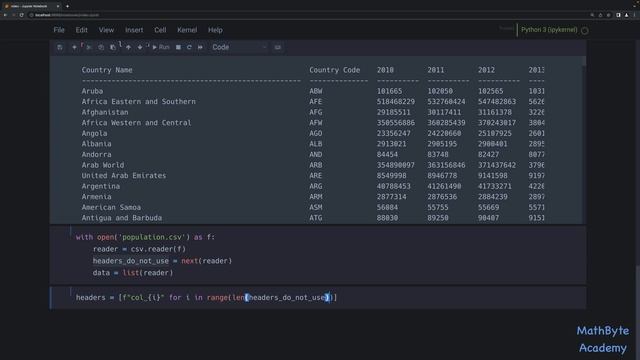Screen dimensions: 640x360
Task: Open the File menu
Action: 59,30
